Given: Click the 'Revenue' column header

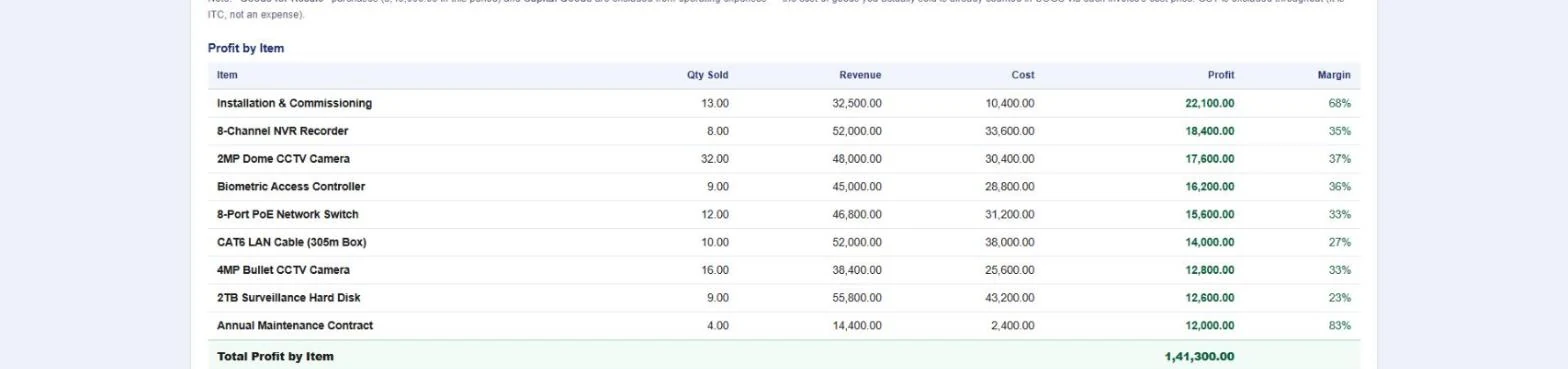Looking at the screenshot, I should [x=860, y=75].
